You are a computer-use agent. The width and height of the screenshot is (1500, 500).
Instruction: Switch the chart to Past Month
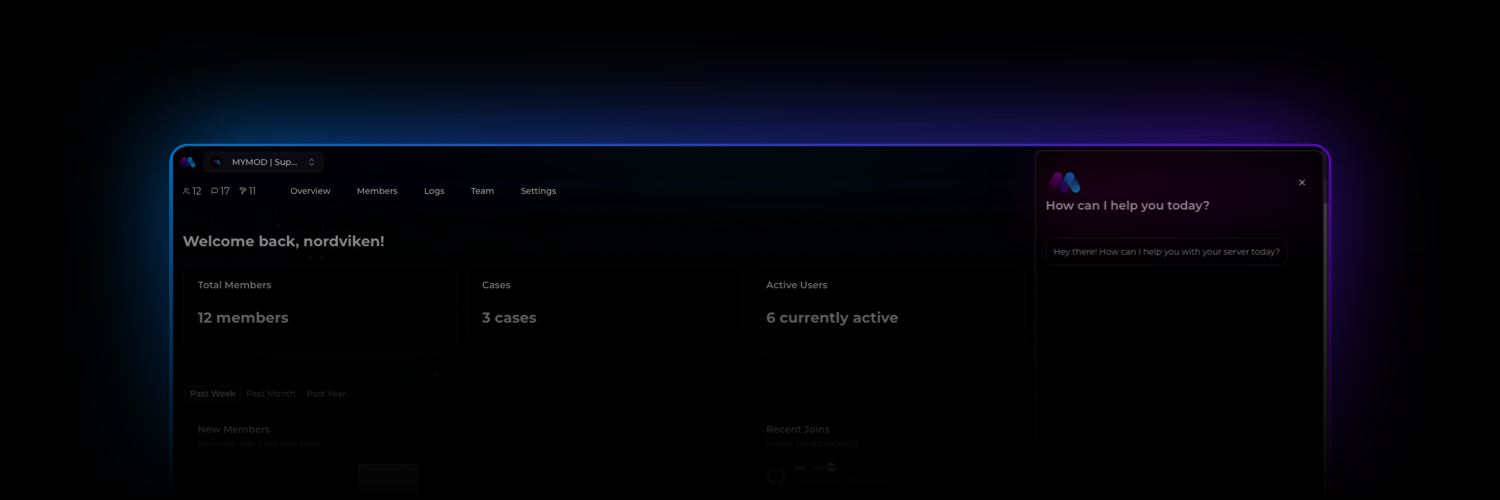(271, 394)
